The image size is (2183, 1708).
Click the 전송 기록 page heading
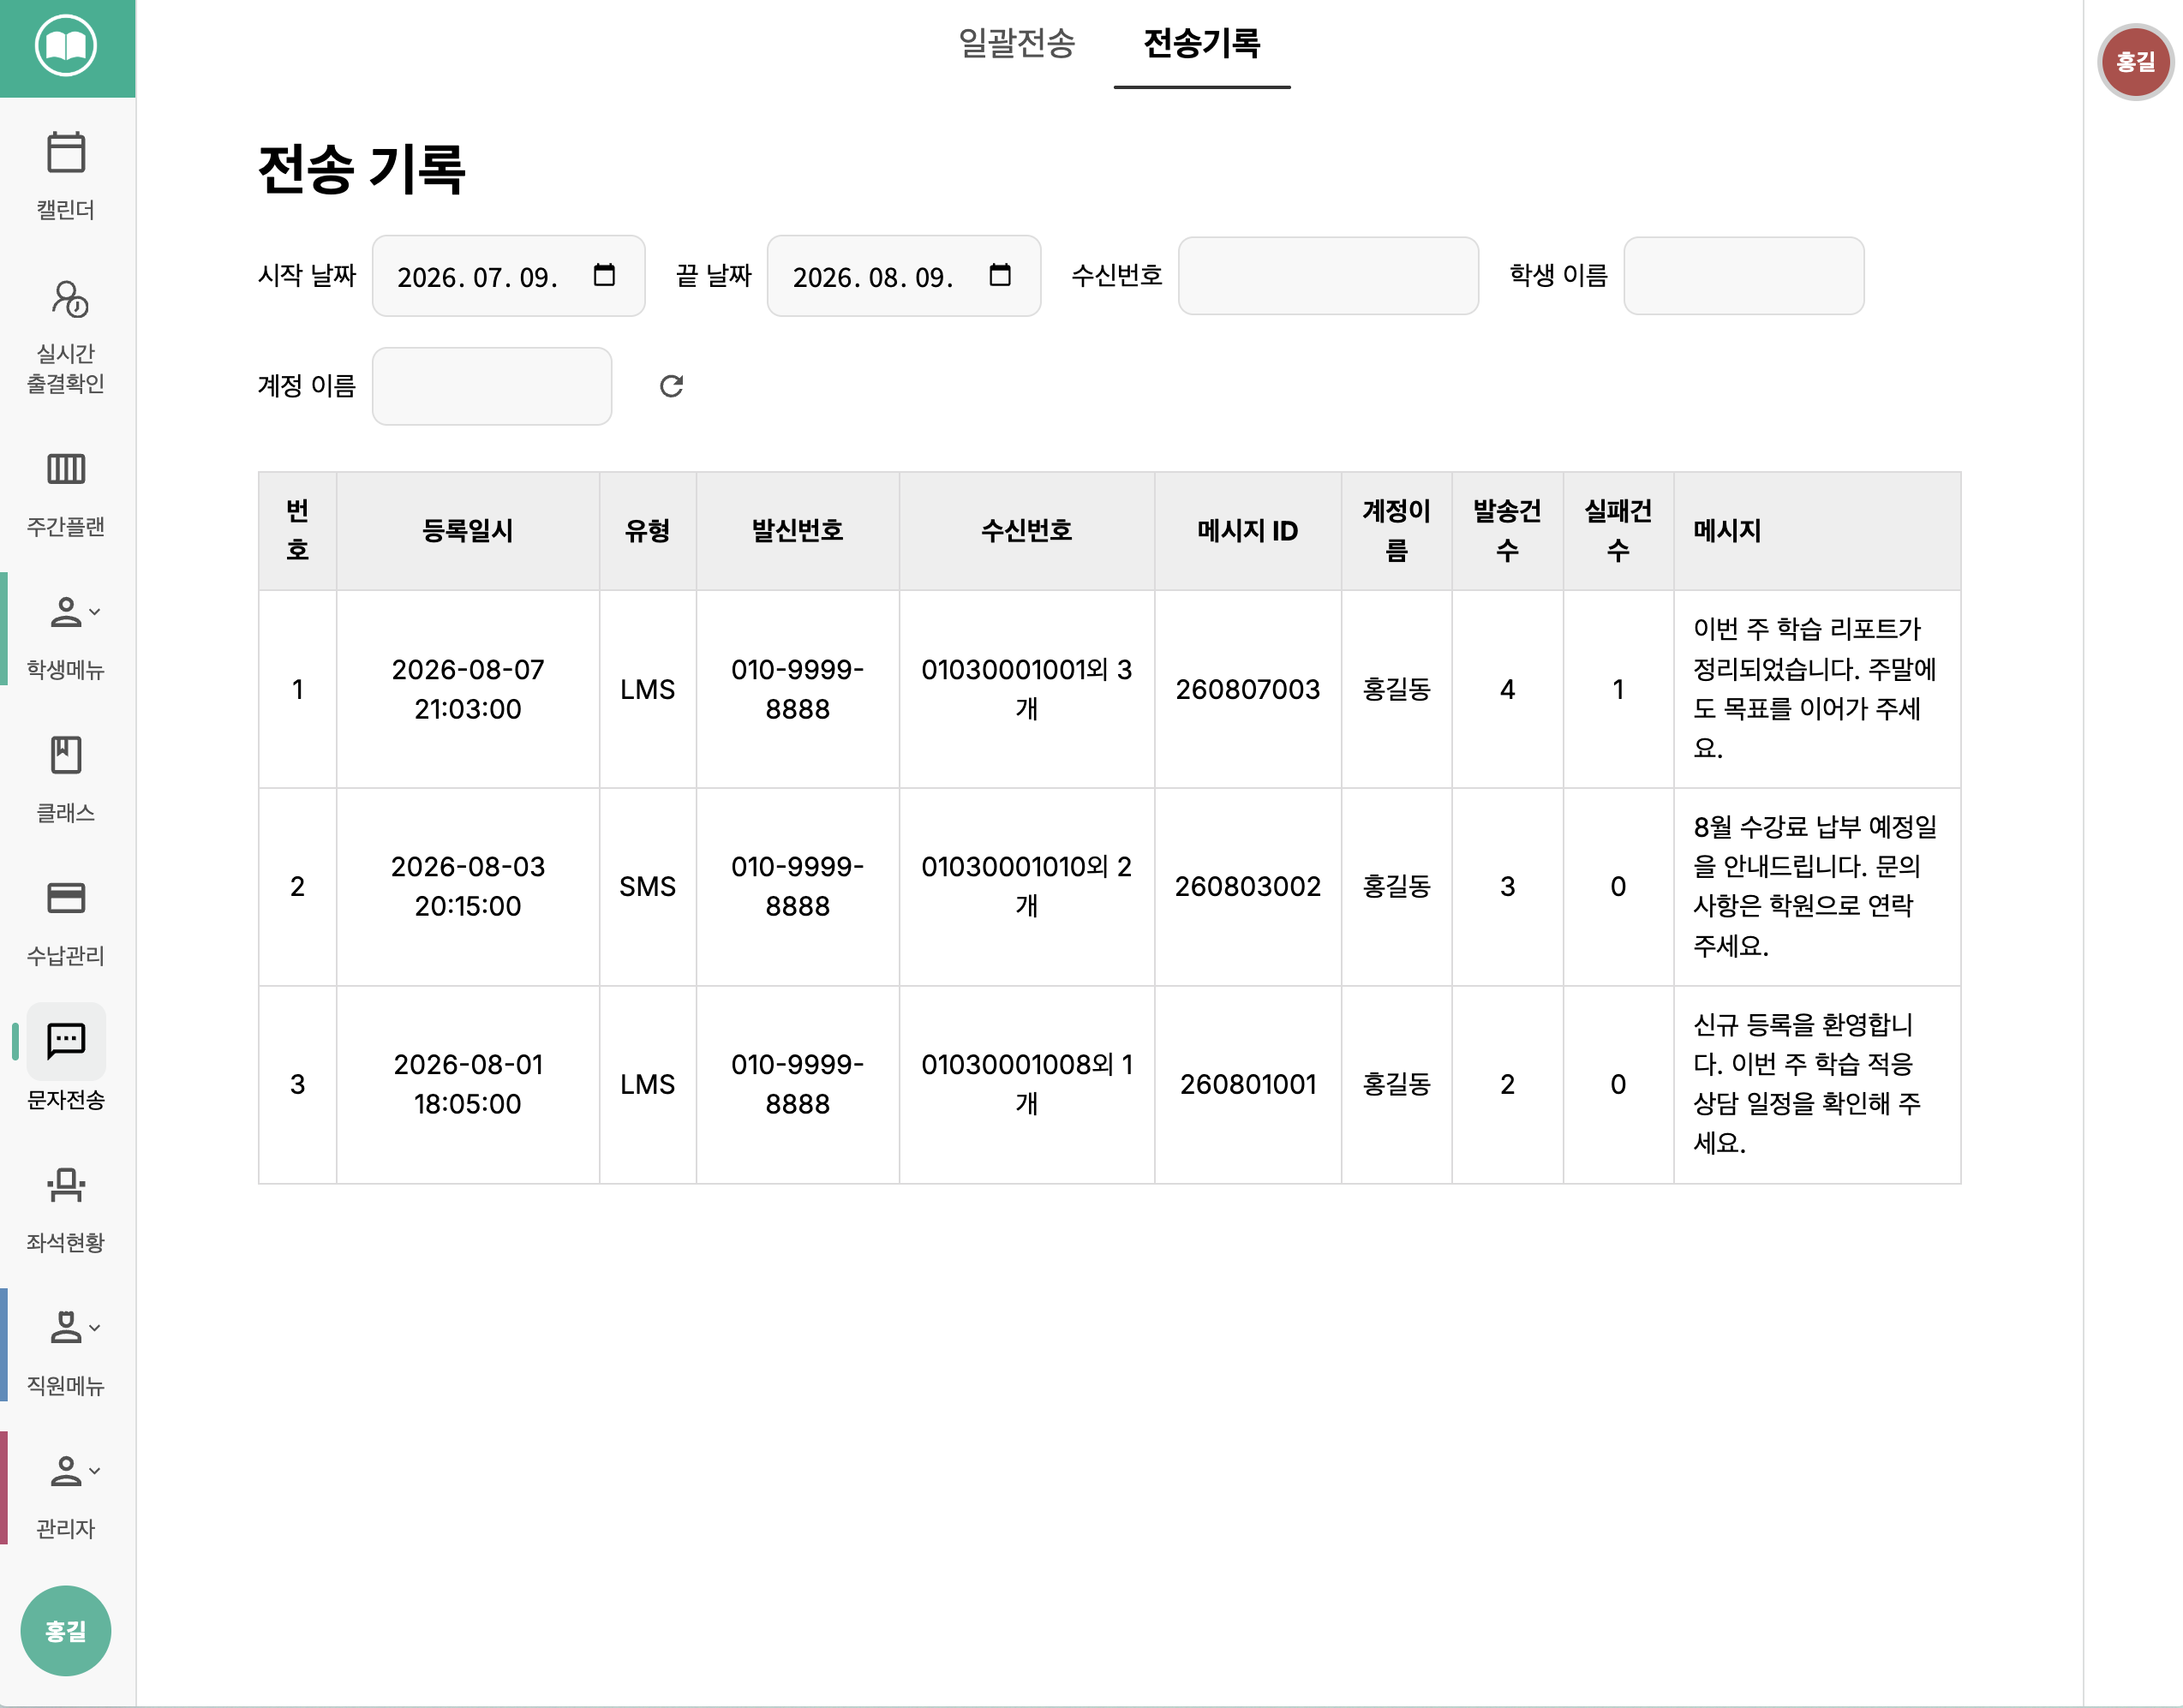pos(361,169)
